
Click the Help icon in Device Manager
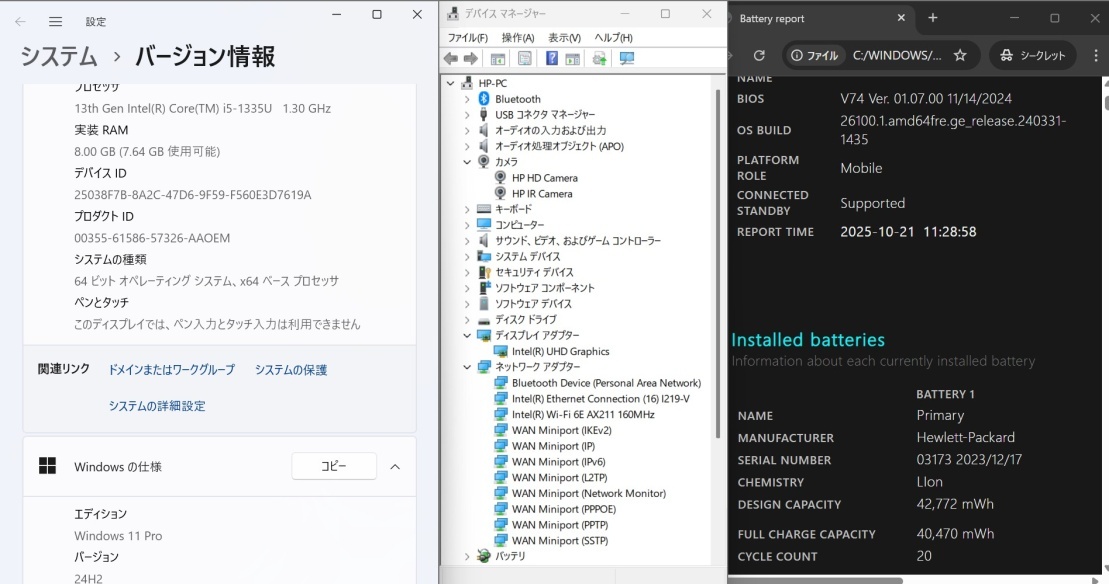click(x=550, y=58)
